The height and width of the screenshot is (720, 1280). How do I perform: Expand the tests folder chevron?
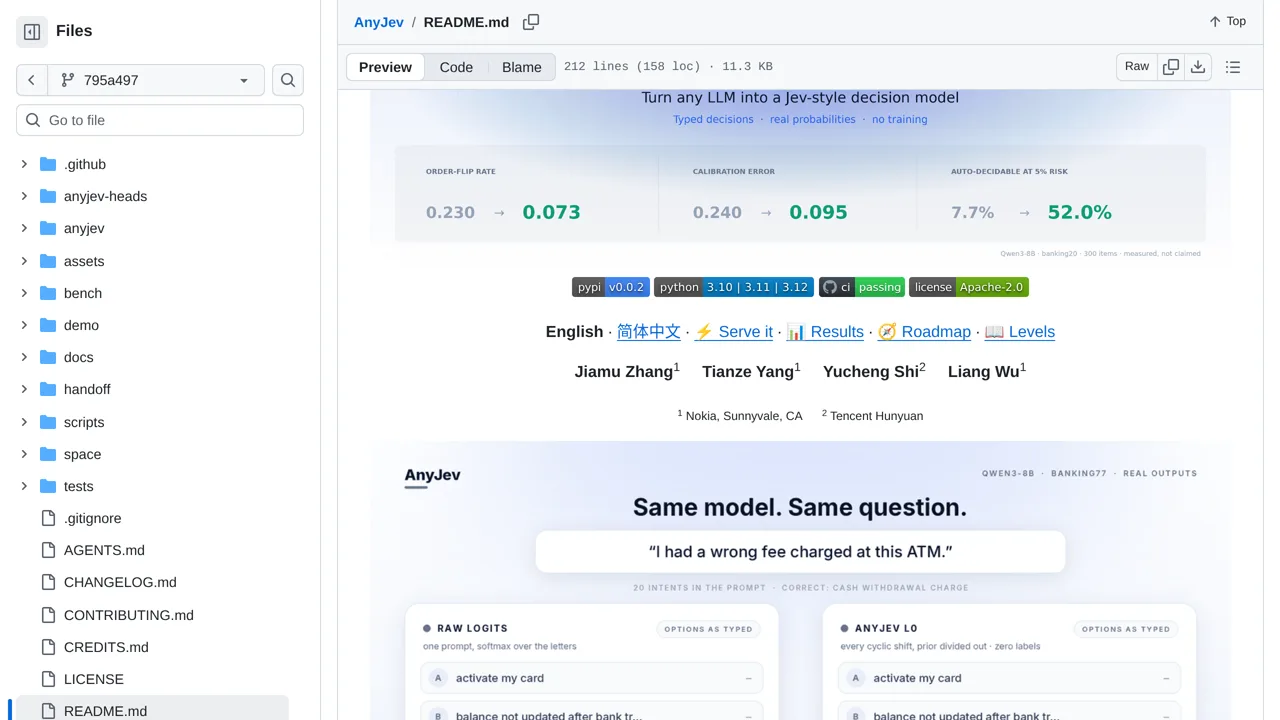click(x=24, y=486)
